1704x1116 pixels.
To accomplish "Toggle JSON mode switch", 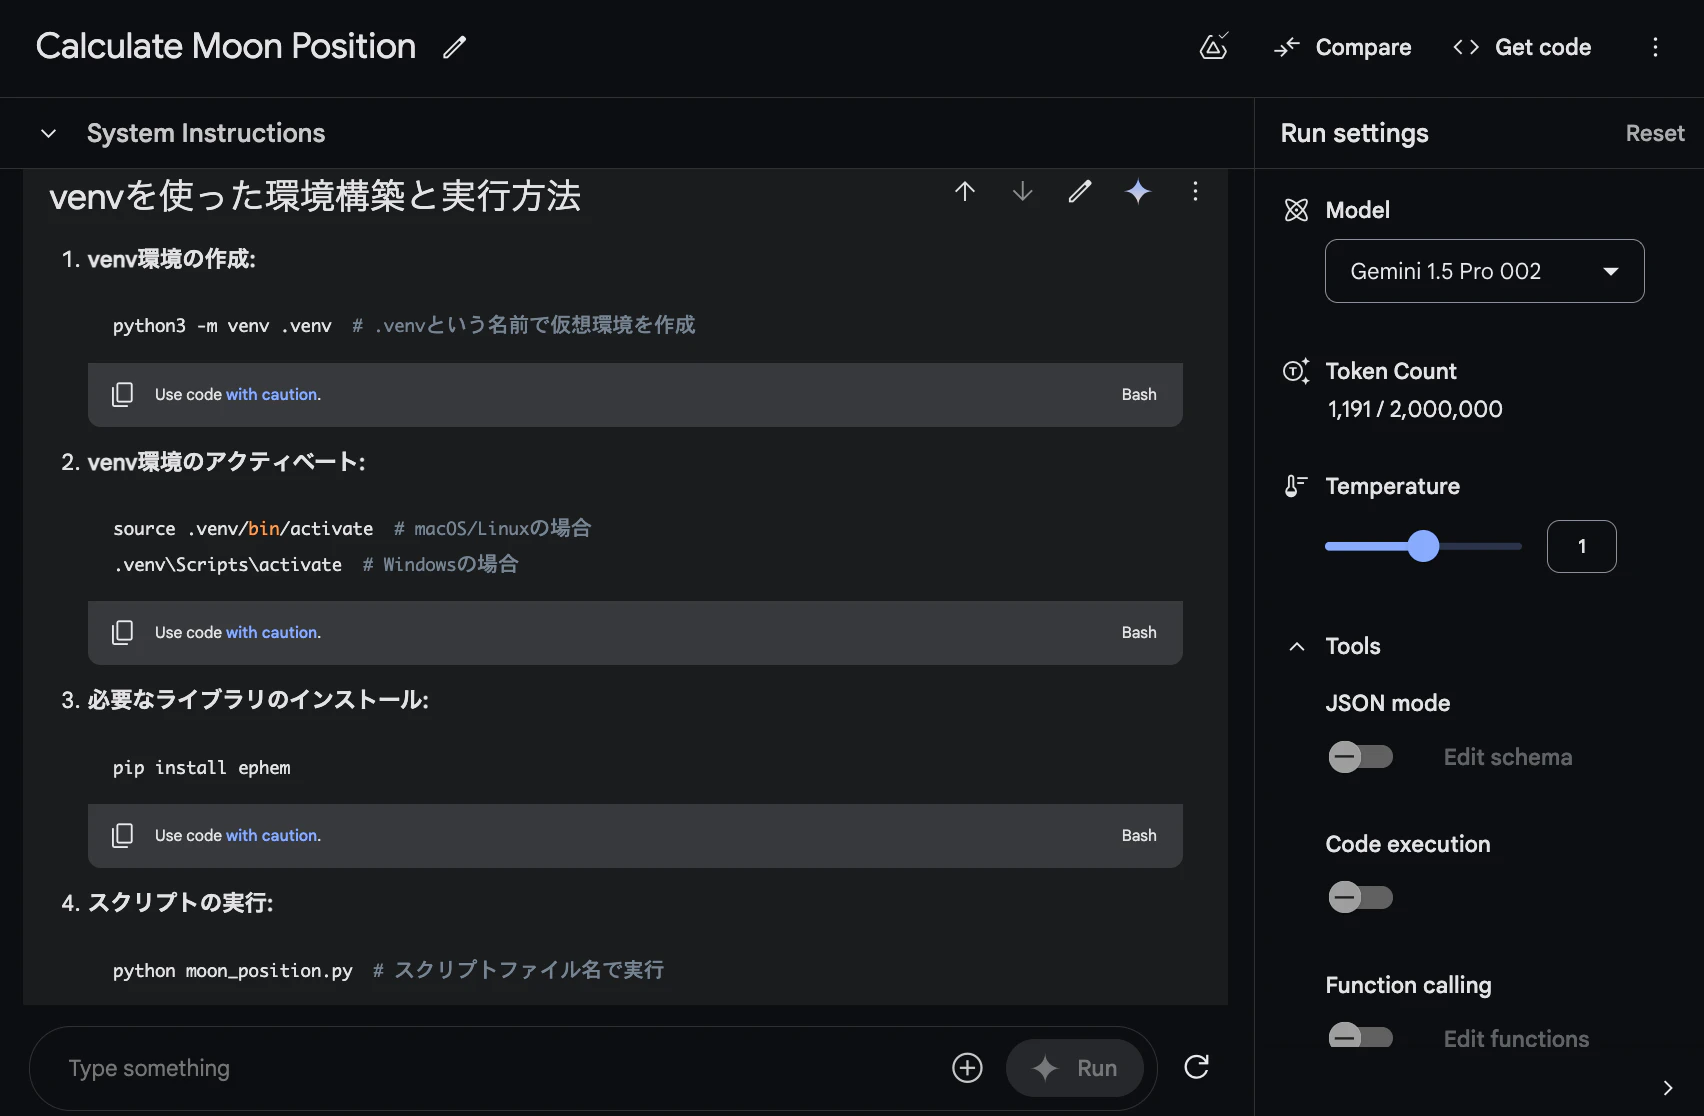I will coord(1360,757).
